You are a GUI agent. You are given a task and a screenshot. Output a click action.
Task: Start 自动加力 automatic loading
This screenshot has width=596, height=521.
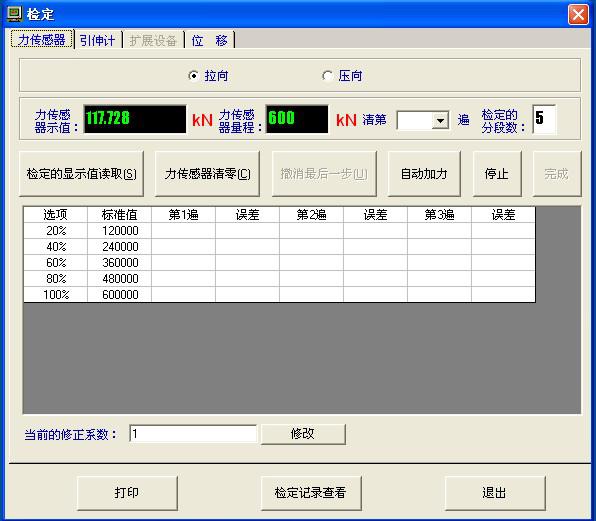(424, 174)
